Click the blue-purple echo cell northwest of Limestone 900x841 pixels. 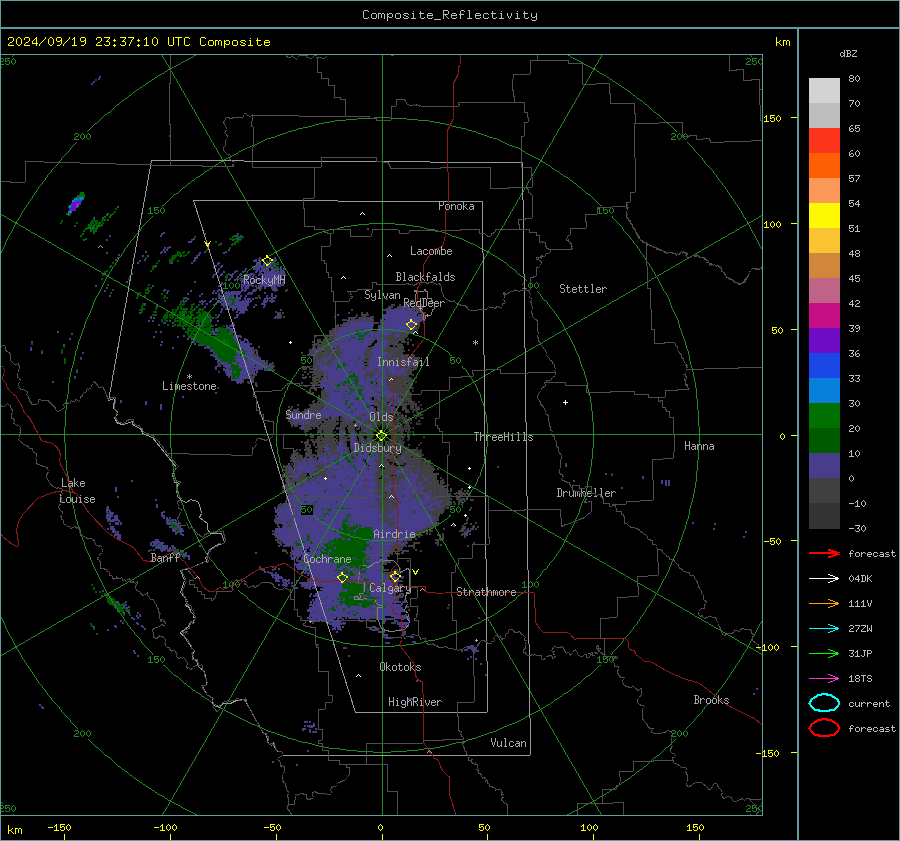tap(76, 204)
